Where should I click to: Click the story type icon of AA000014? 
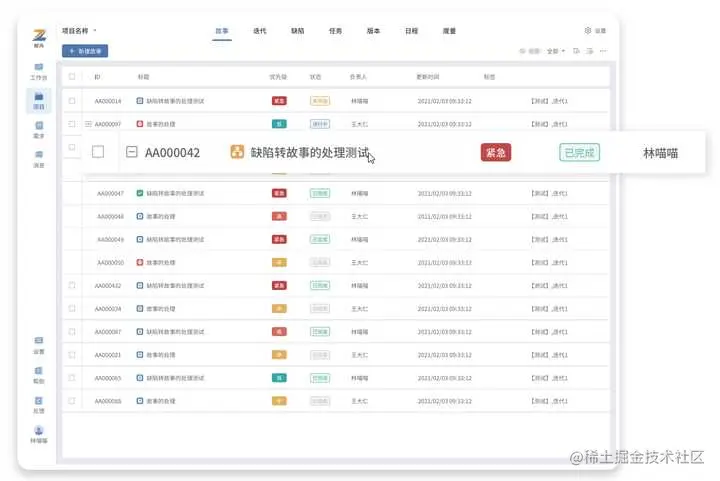coord(140,101)
